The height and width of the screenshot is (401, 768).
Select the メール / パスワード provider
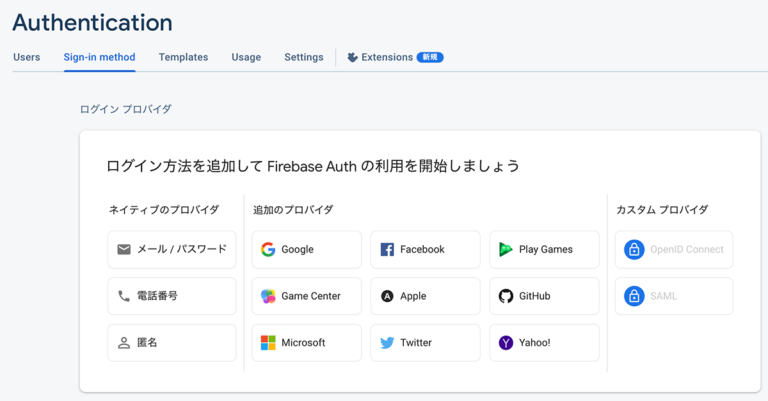pos(172,250)
